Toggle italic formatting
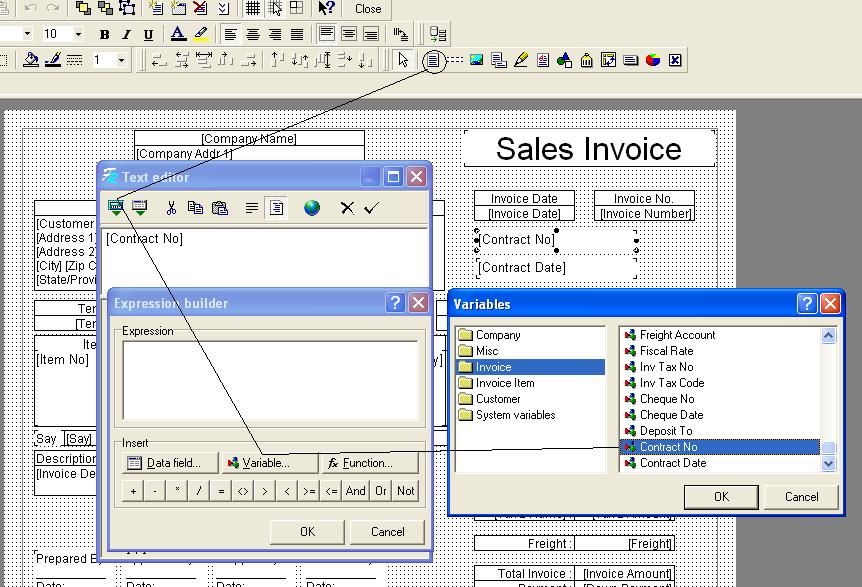 pos(126,34)
